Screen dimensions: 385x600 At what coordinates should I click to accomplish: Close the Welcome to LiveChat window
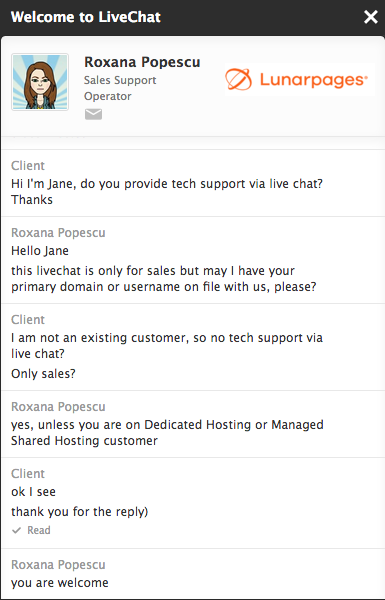[370, 17]
